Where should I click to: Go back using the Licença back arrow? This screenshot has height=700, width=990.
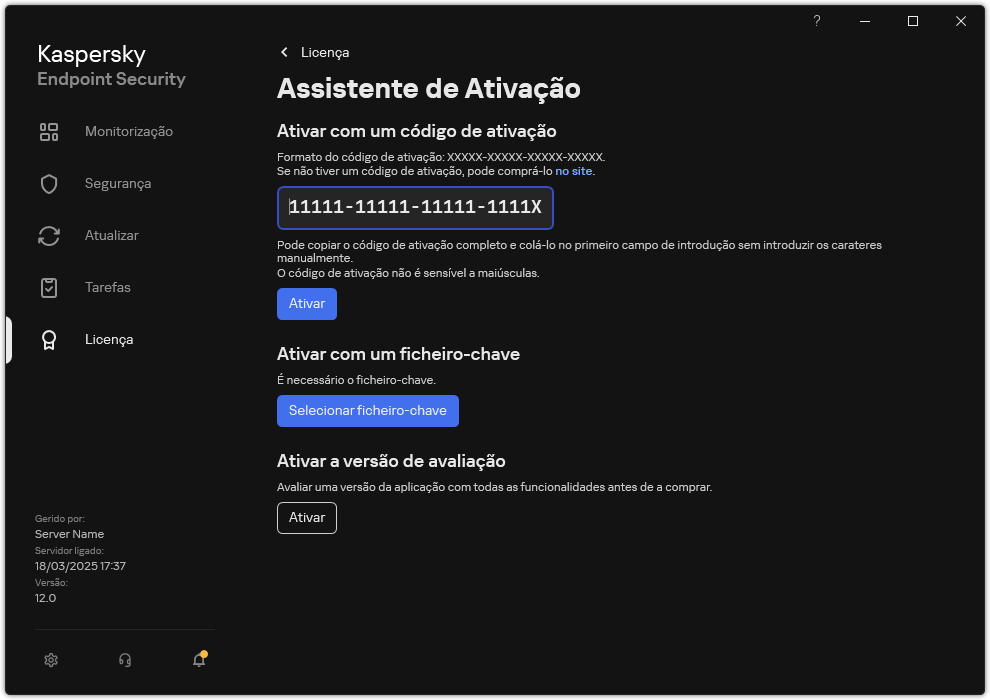(x=284, y=52)
